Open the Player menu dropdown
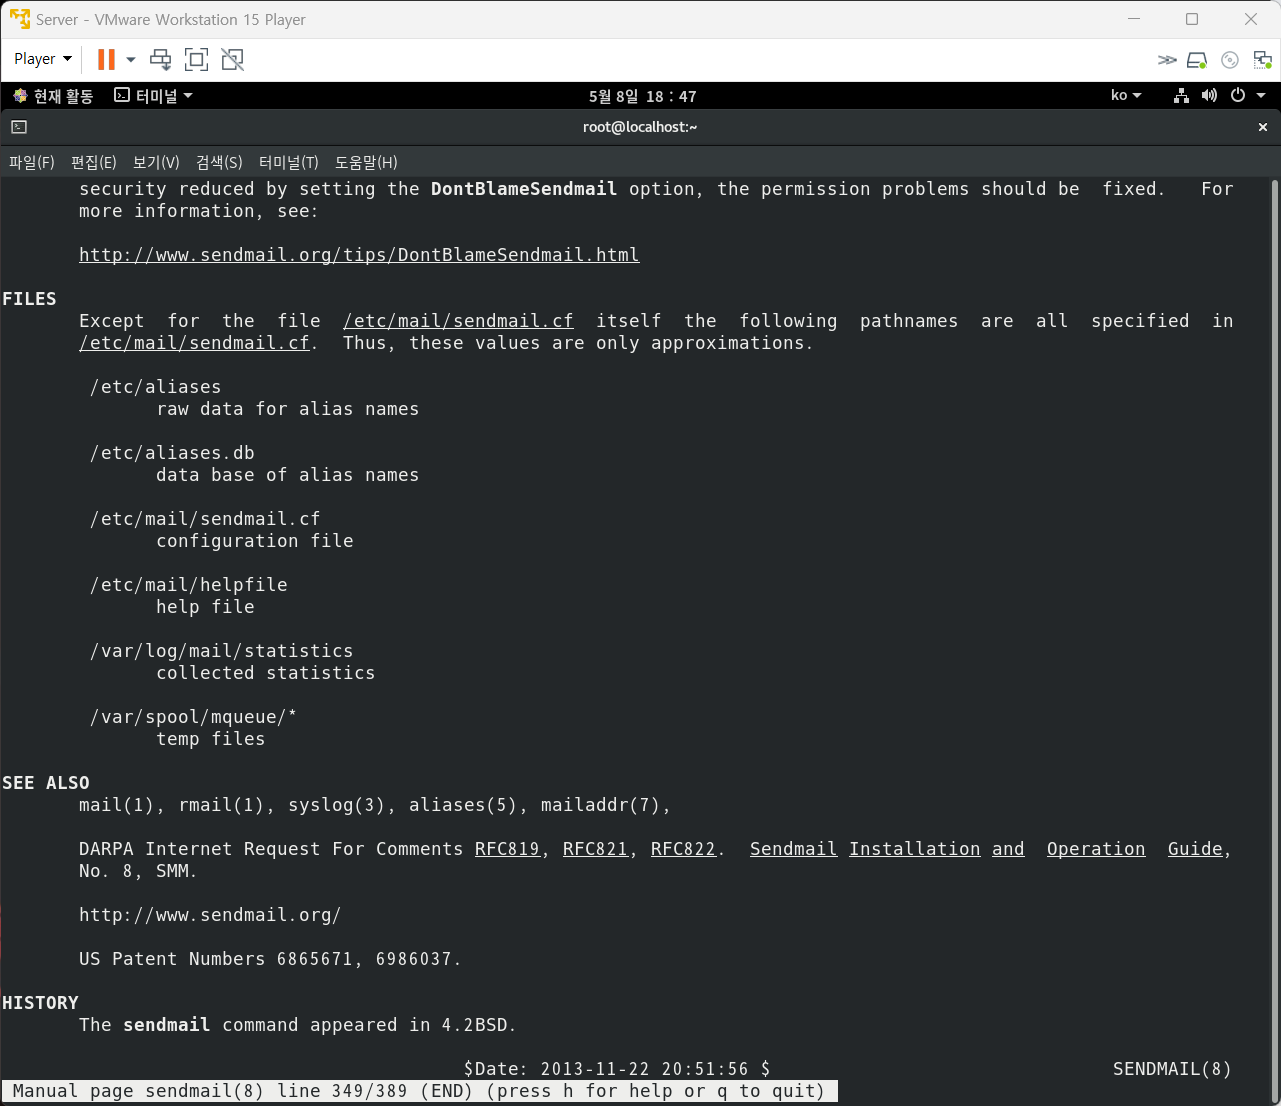 point(43,60)
